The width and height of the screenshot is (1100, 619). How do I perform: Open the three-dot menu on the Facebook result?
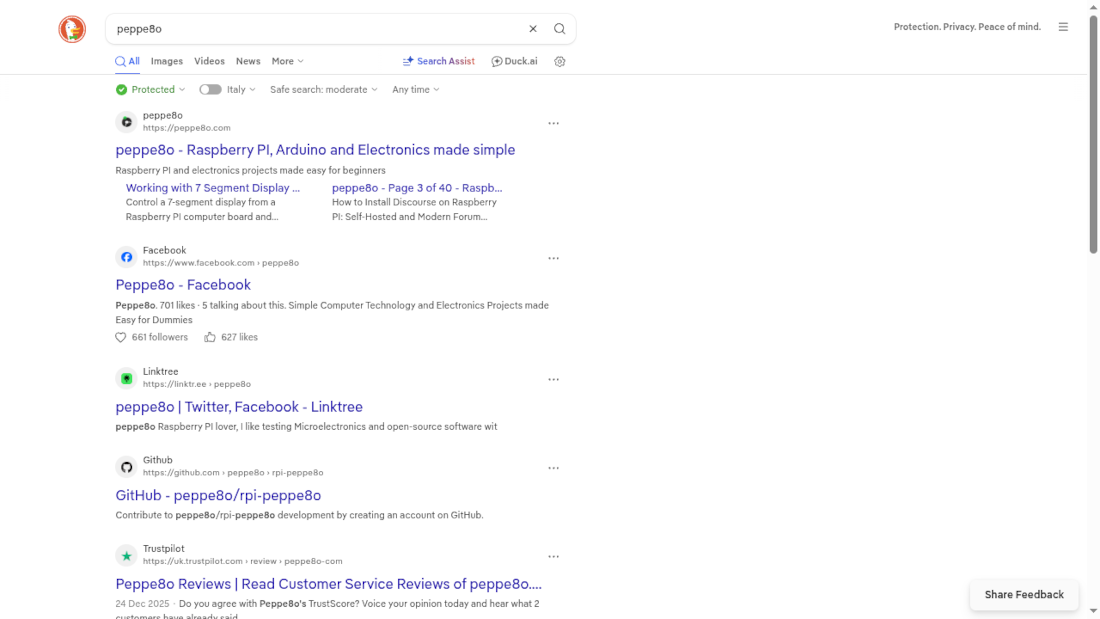click(x=554, y=258)
